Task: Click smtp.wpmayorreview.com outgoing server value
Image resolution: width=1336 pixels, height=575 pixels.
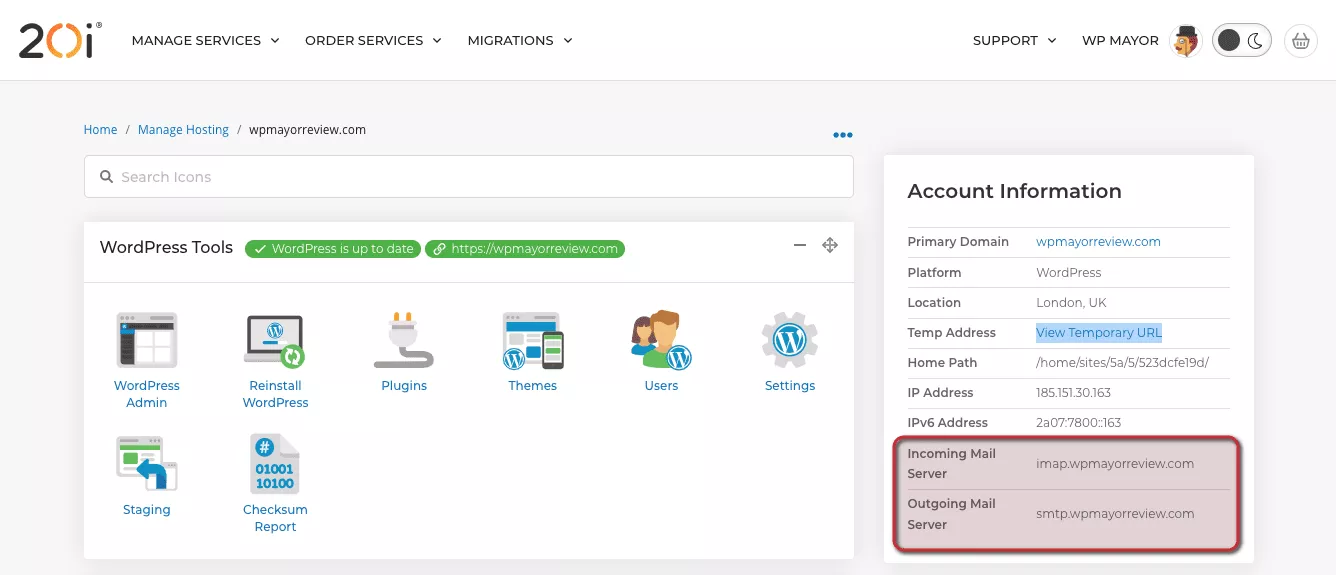Action: (x=1115, y=514)
